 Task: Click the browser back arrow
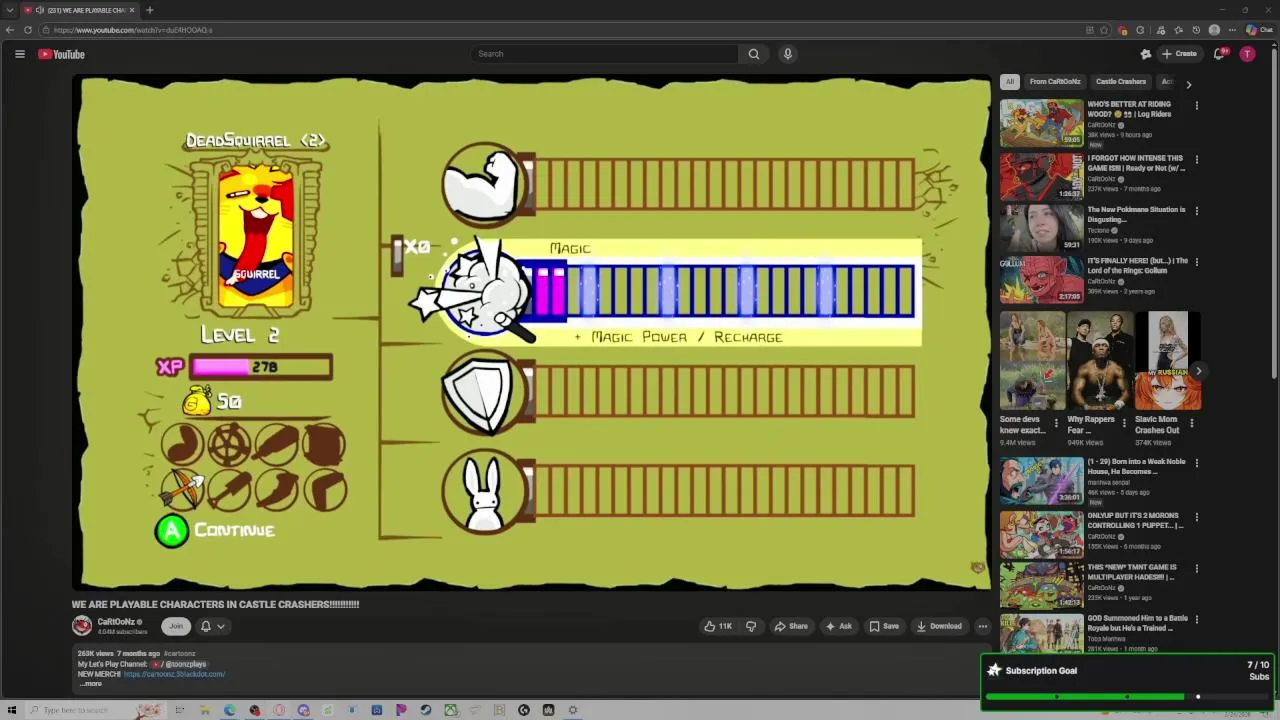coord(10,30)
